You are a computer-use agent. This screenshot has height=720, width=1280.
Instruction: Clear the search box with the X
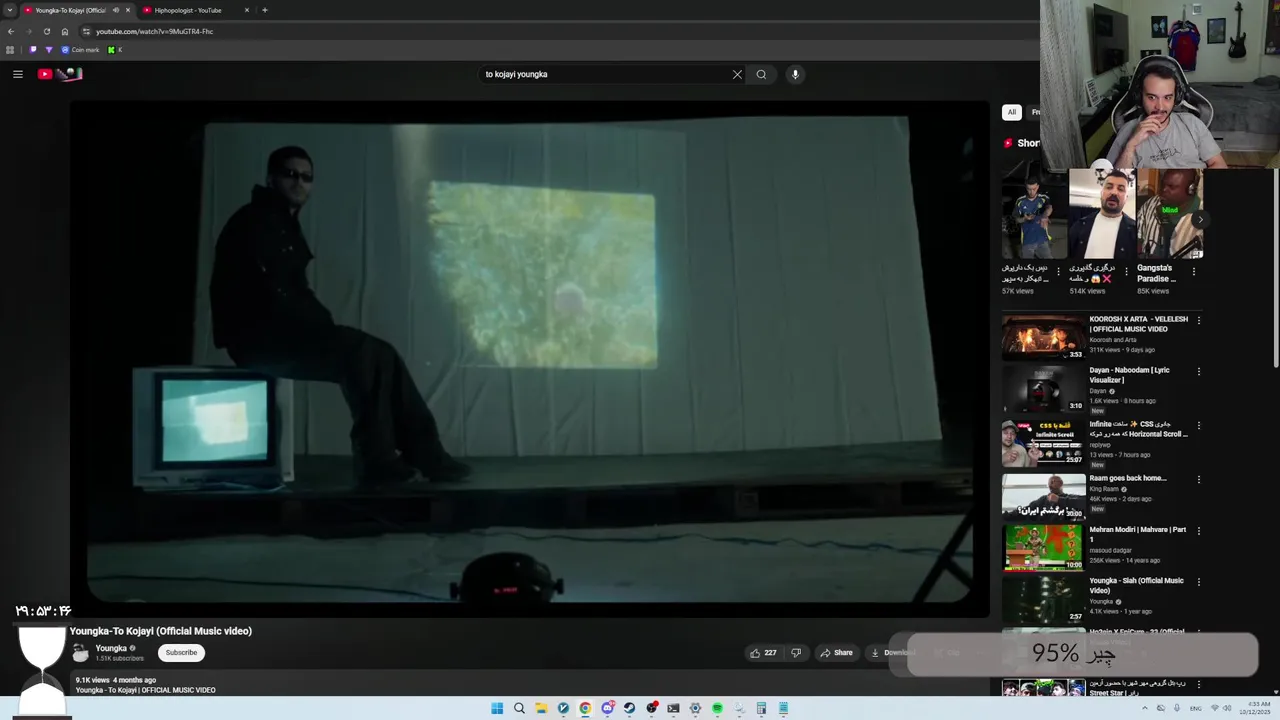click(x=737, y=74)
